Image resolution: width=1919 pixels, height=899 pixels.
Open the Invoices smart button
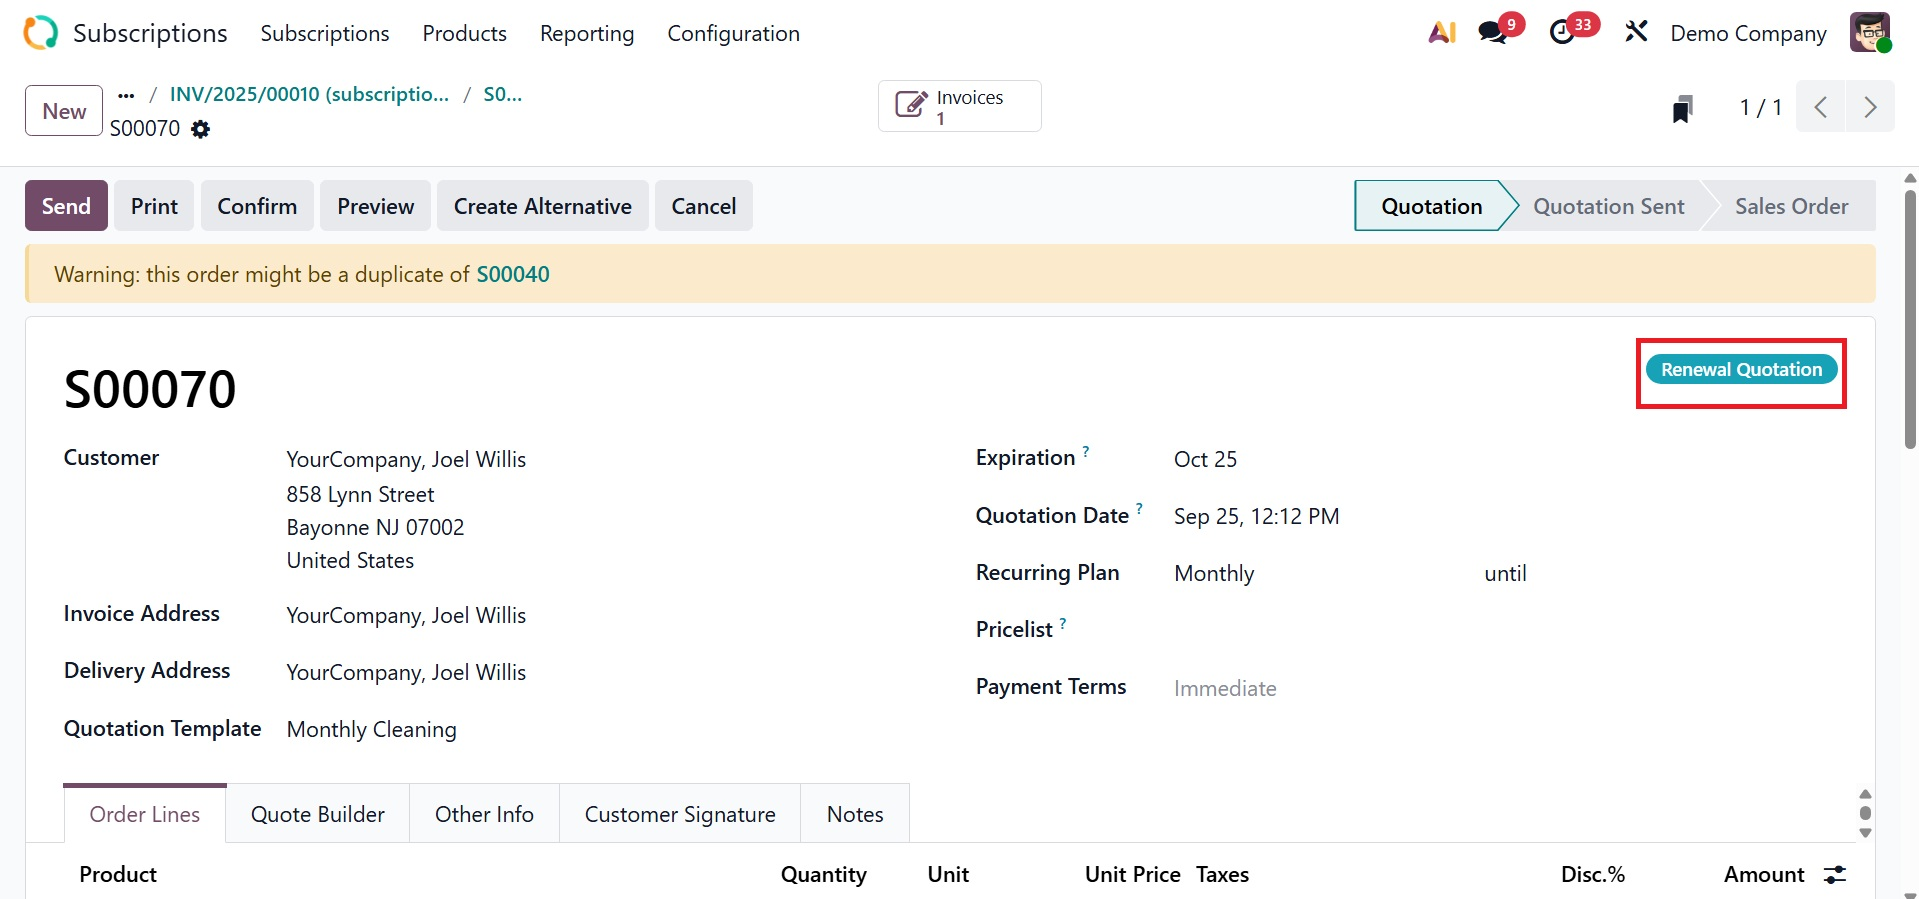pos(959,107)
